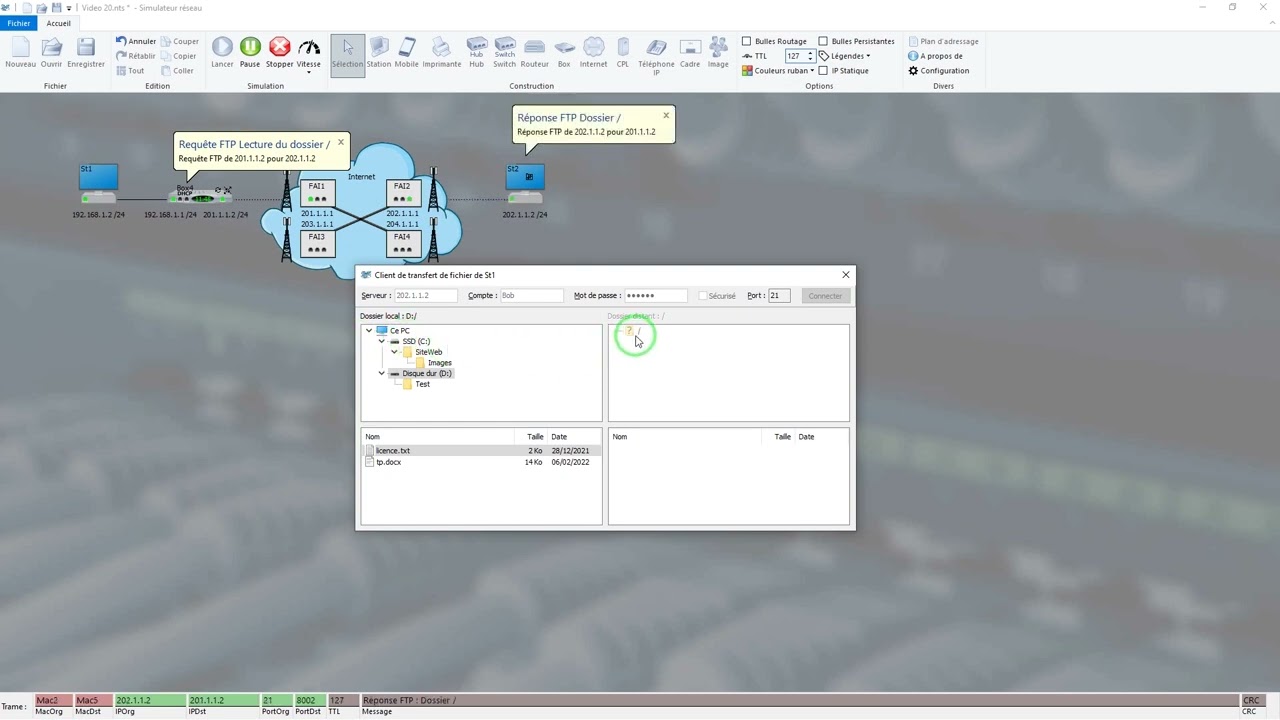Pick the Hub construction tool

pyautogui.click(x=477, y=53)
